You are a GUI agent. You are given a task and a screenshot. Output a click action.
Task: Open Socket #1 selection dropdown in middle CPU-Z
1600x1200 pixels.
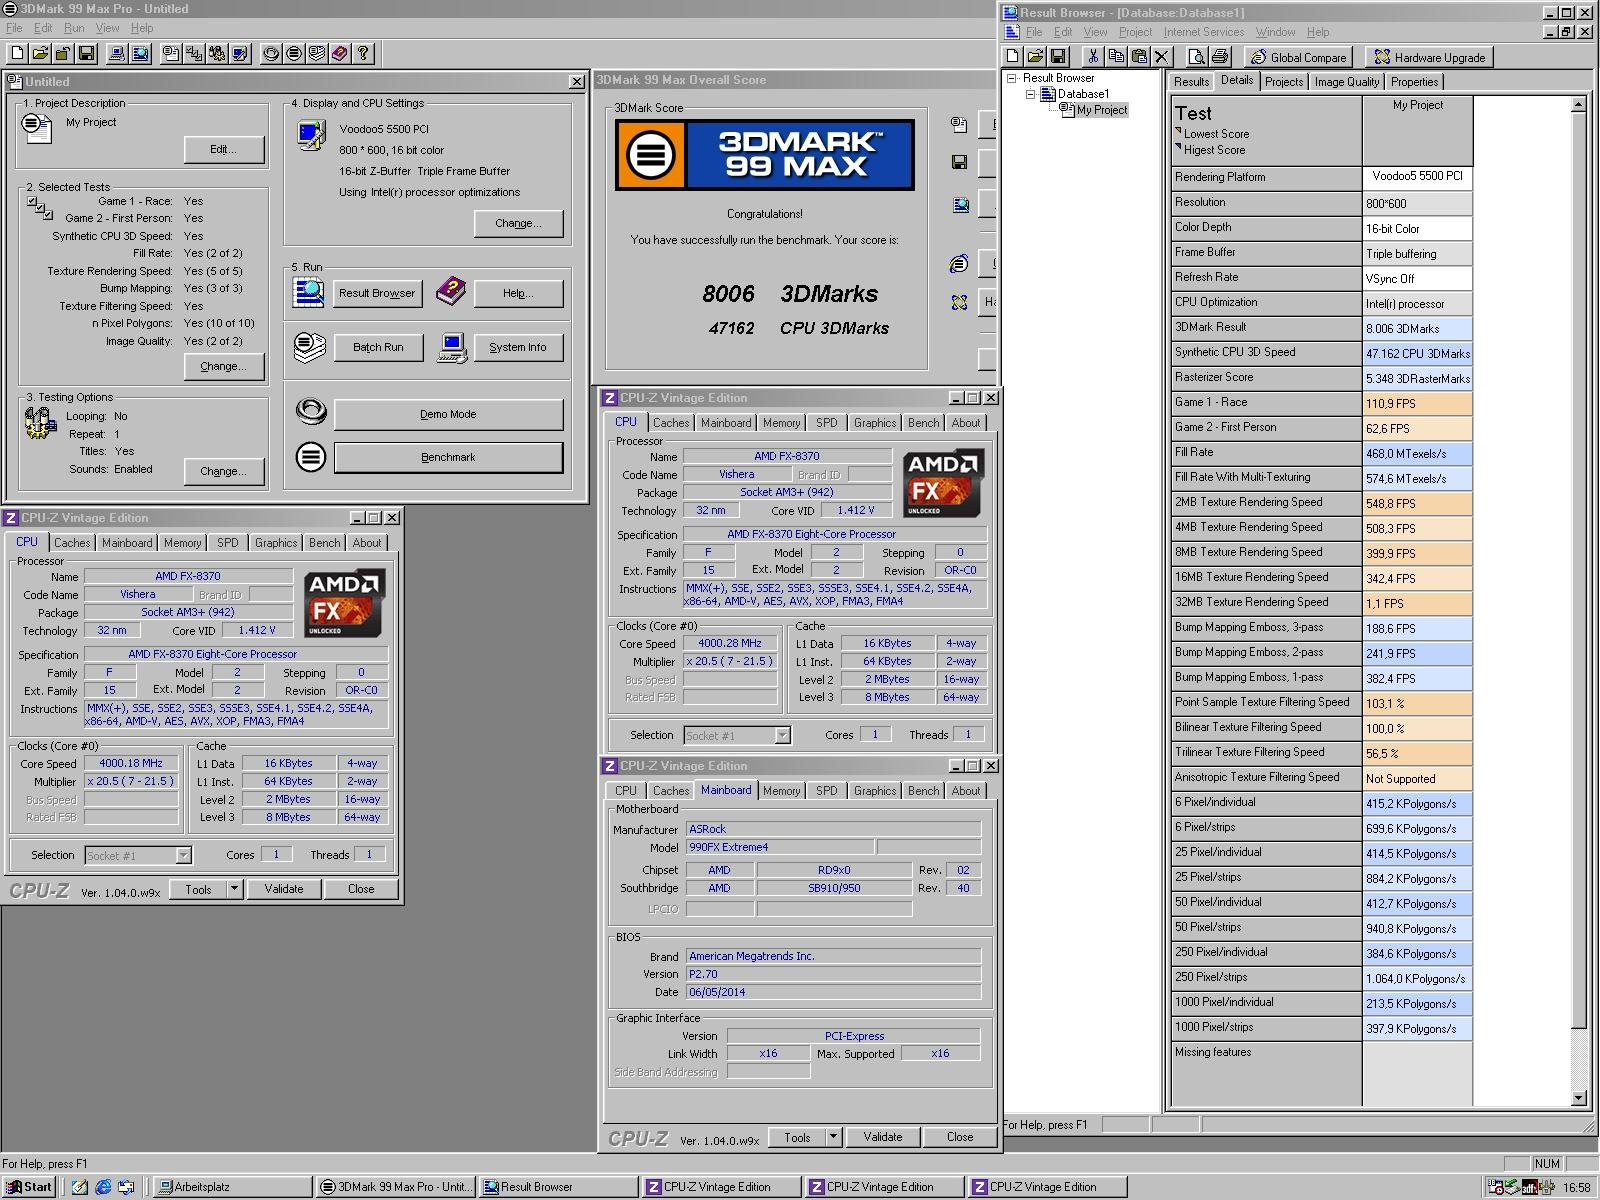[x=782, y=736]
